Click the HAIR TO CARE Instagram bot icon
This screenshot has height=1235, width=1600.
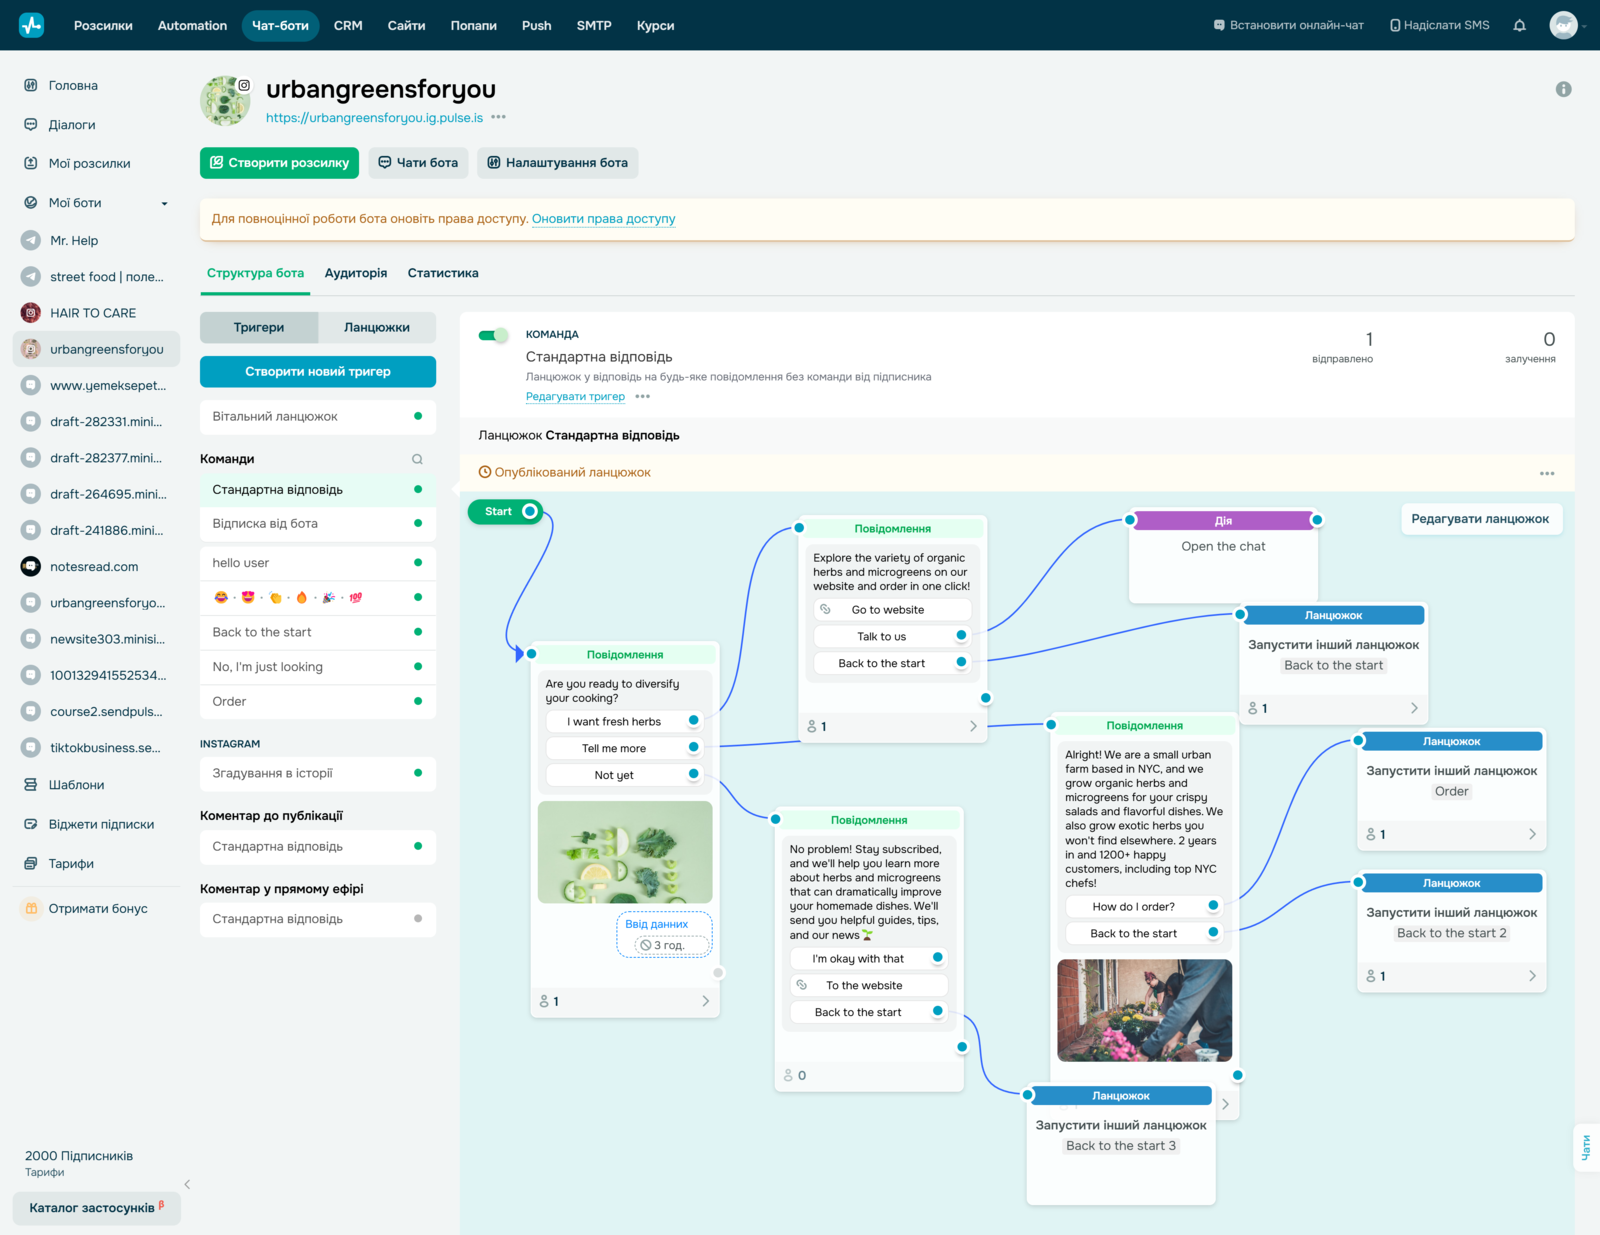31,313
